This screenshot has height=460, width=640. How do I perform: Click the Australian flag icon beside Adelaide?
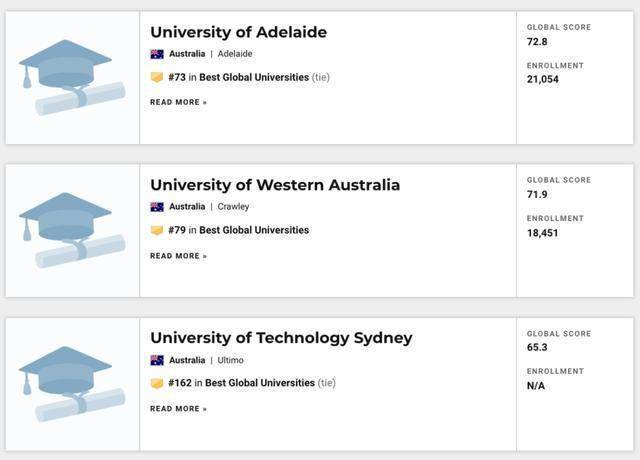157,54
